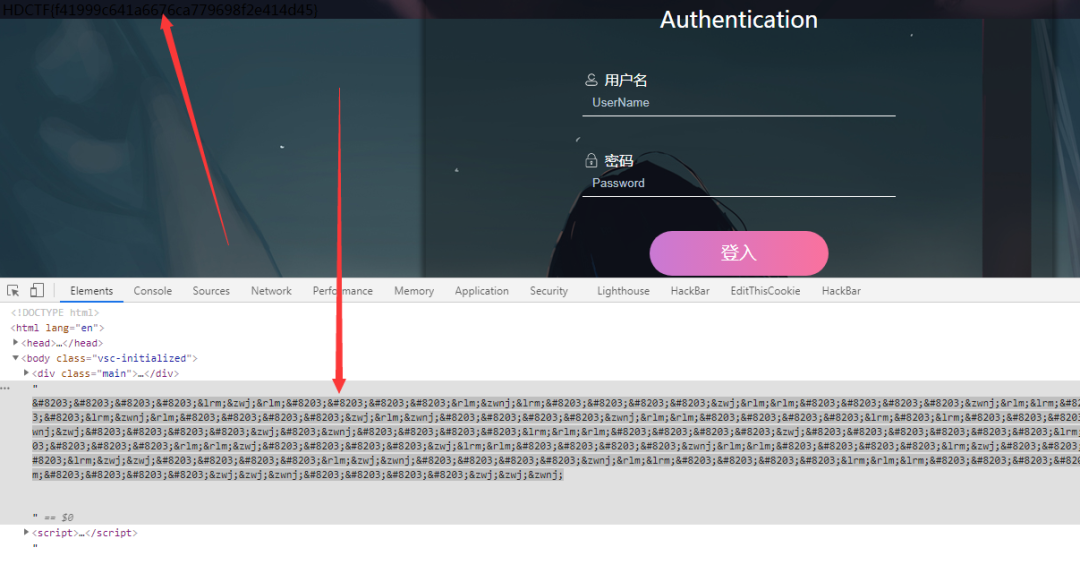
Task: Click the inspect element picker icon
Action: click(x=13, y=291)
